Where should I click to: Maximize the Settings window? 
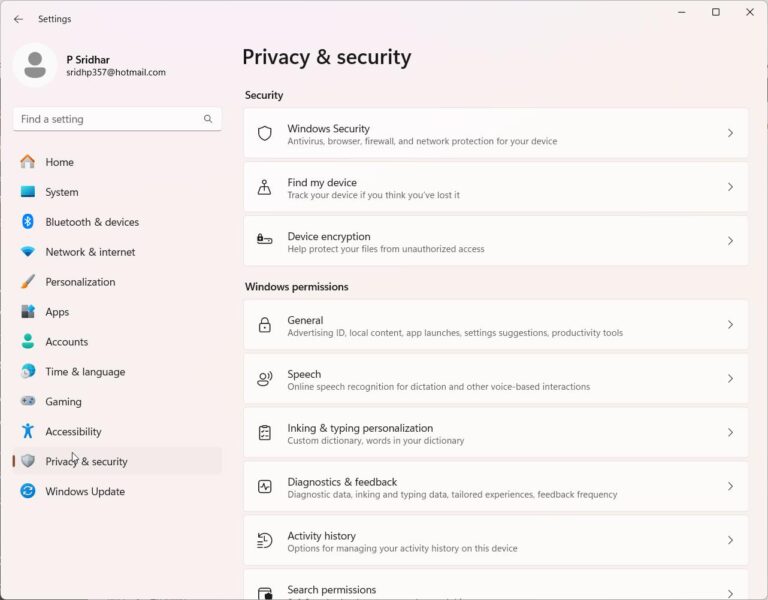[x=716, y=12]
